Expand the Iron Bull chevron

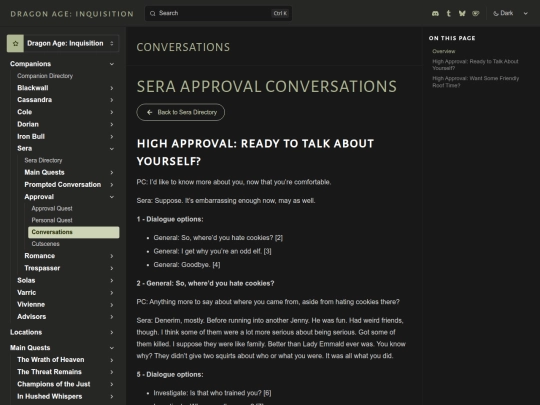[112, 137]
